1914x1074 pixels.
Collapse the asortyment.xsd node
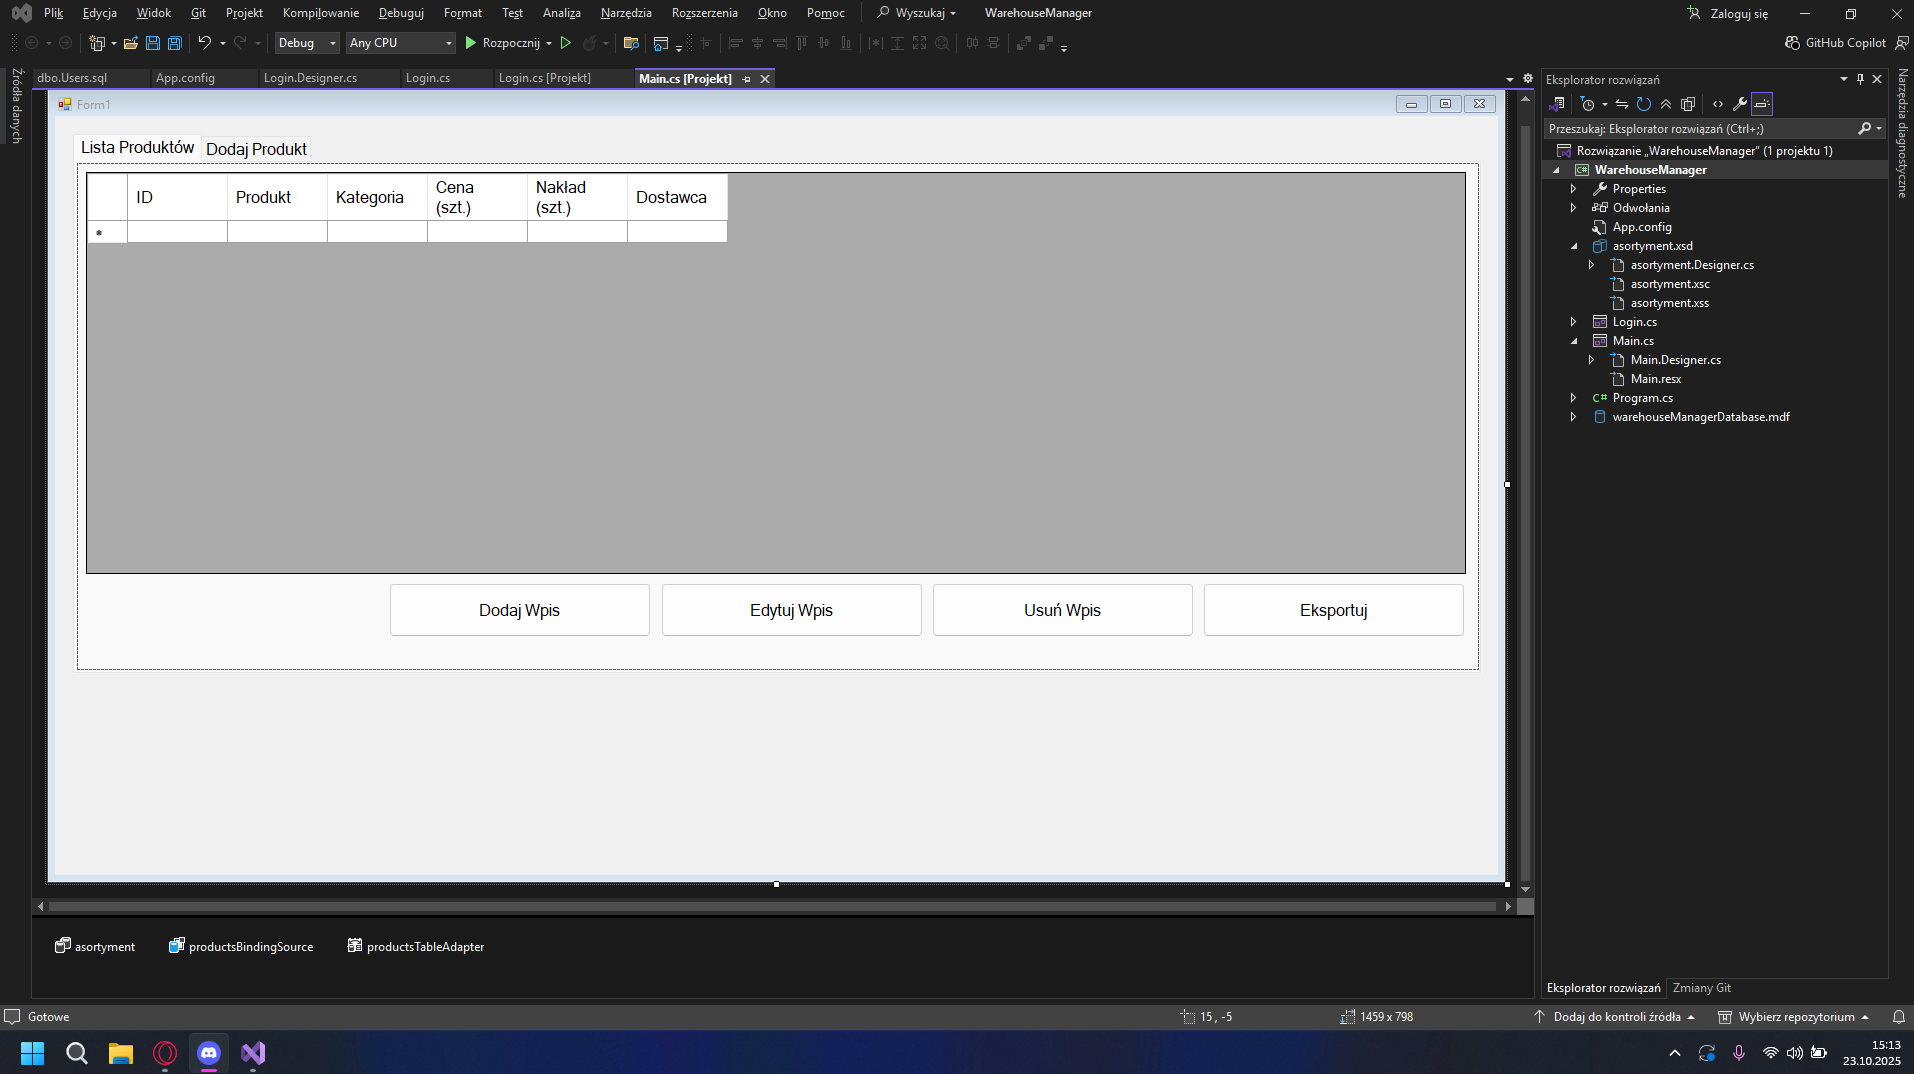(1573, 246)
